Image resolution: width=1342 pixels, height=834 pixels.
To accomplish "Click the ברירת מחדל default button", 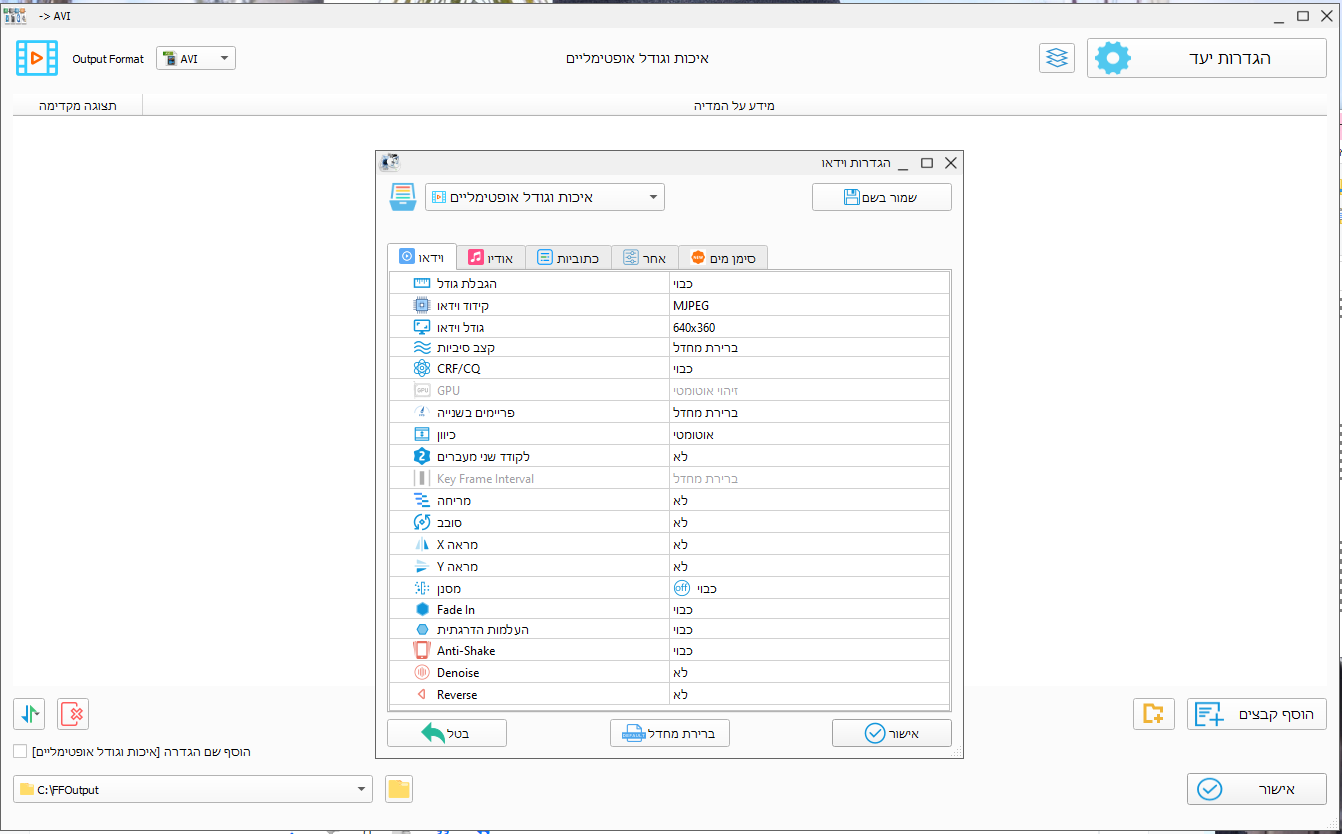I will point(670,733).
